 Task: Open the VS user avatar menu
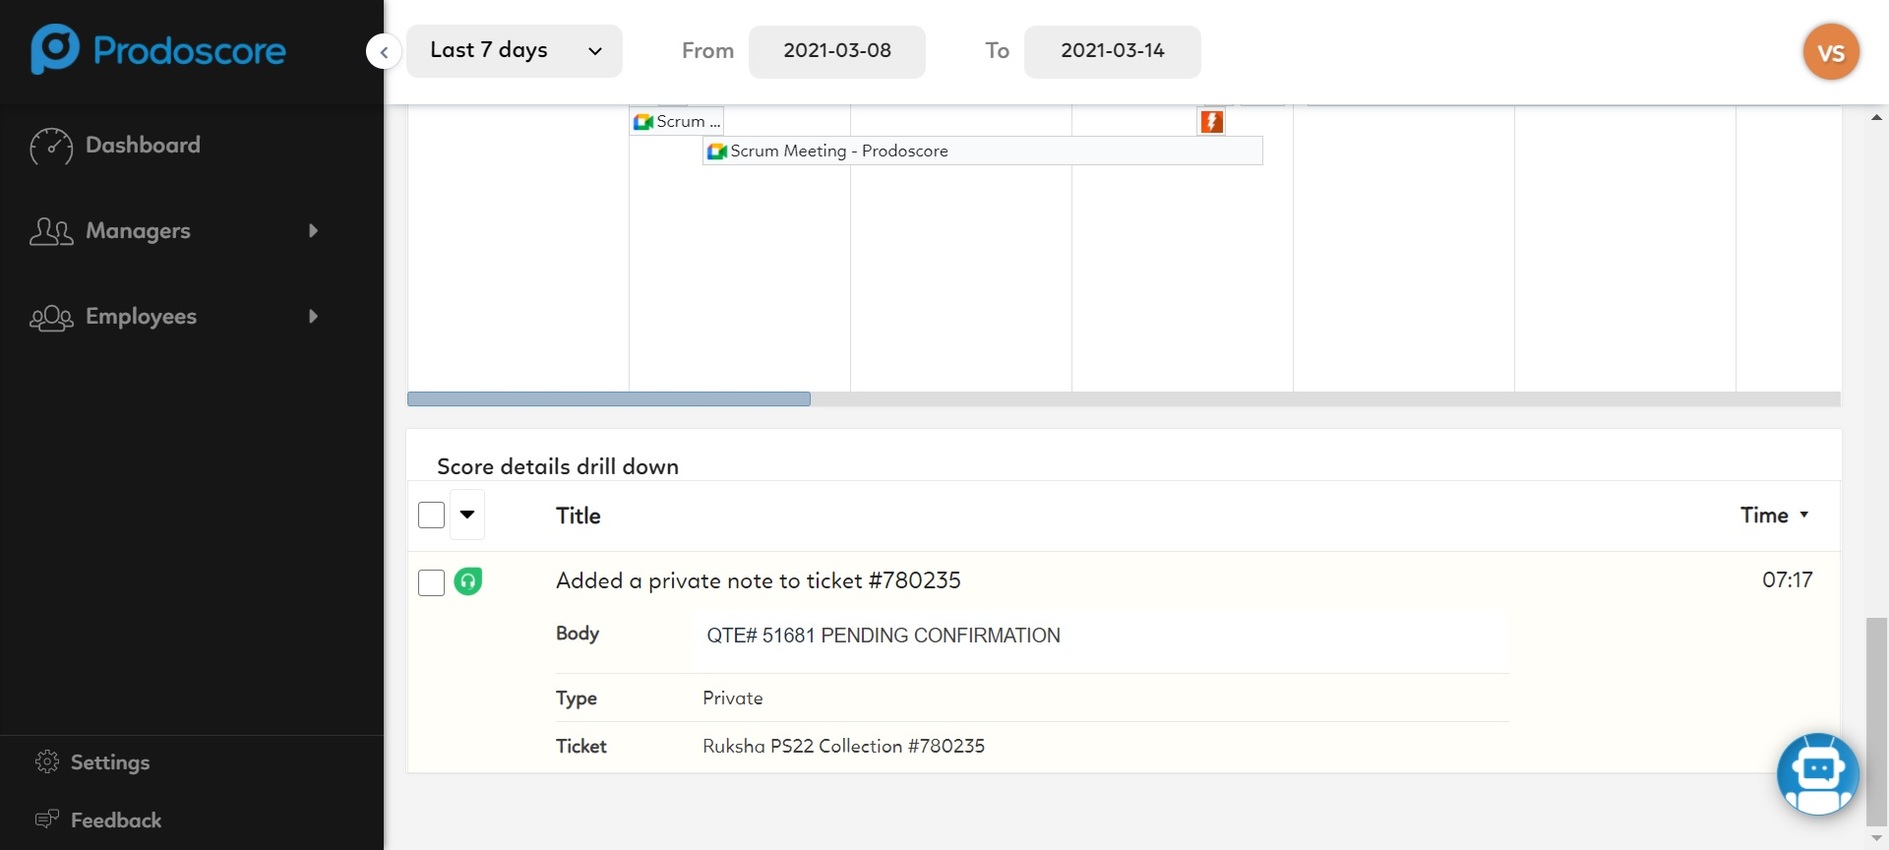click(x=1831, y=51)
